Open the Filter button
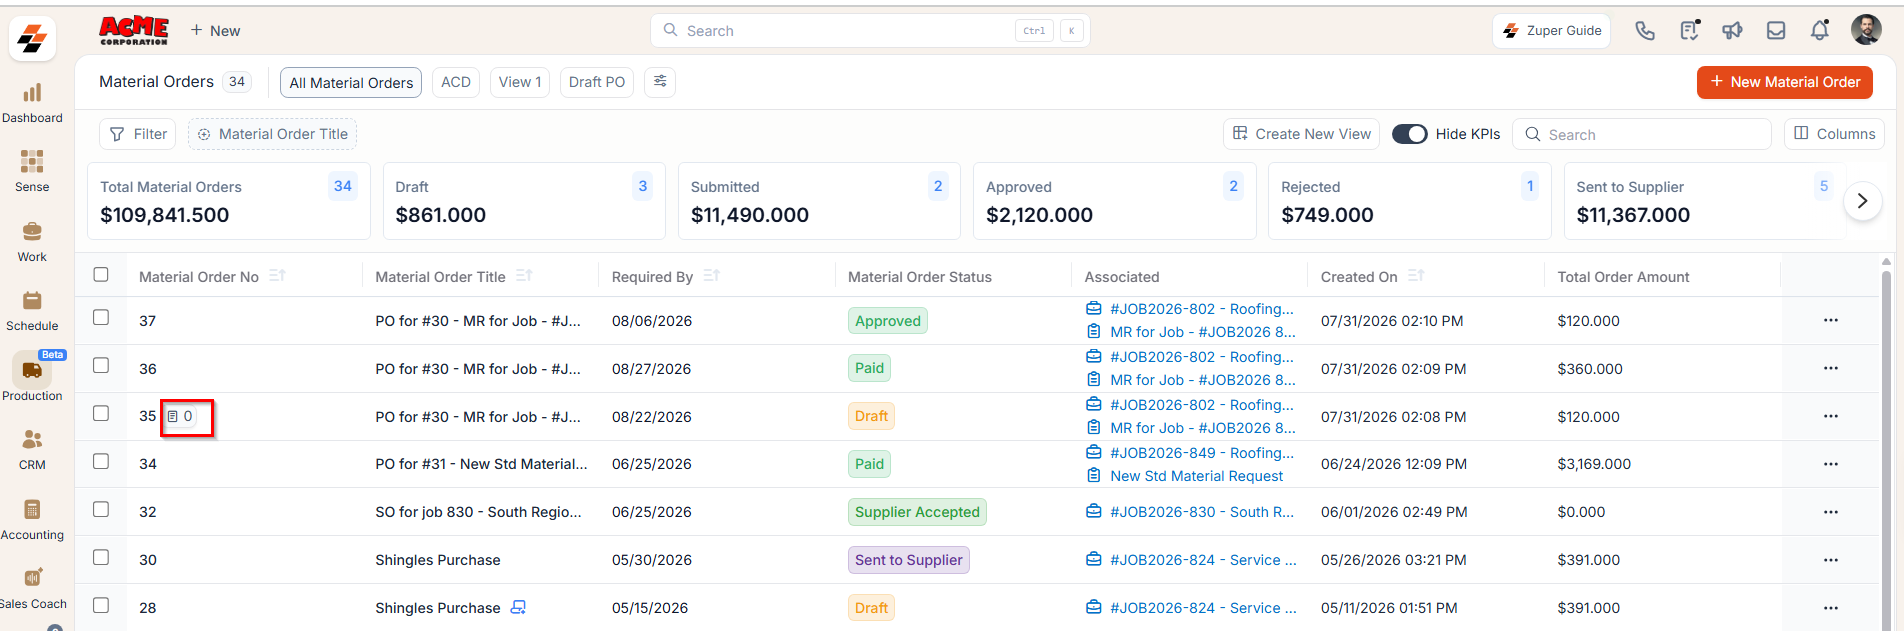The image size is (1904, 631). (x=138, y=134)
